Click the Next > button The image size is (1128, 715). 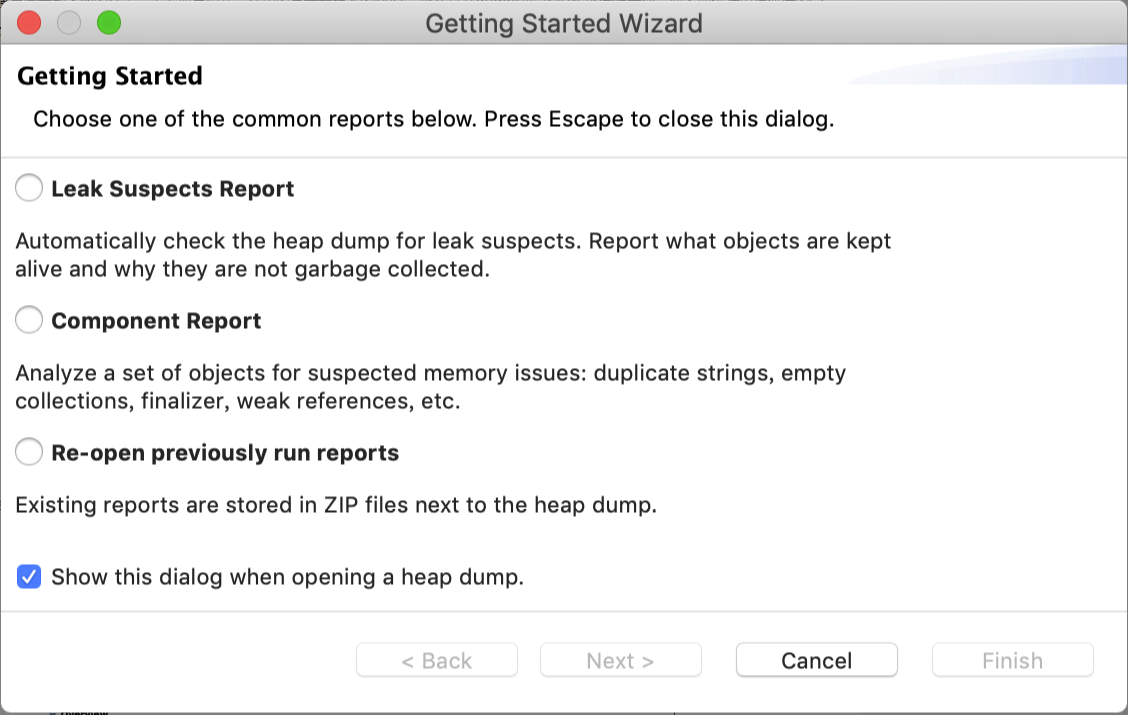pyautogui.click(x=620, y=660)
